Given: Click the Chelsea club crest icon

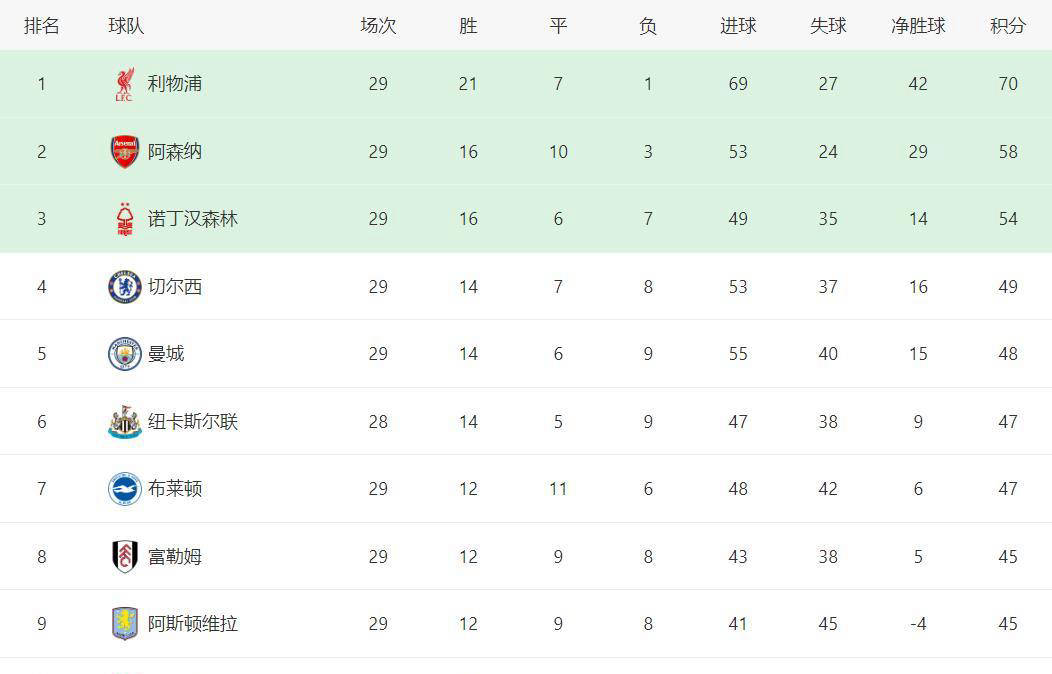Looking at the screenshot, I should (124, 287).
